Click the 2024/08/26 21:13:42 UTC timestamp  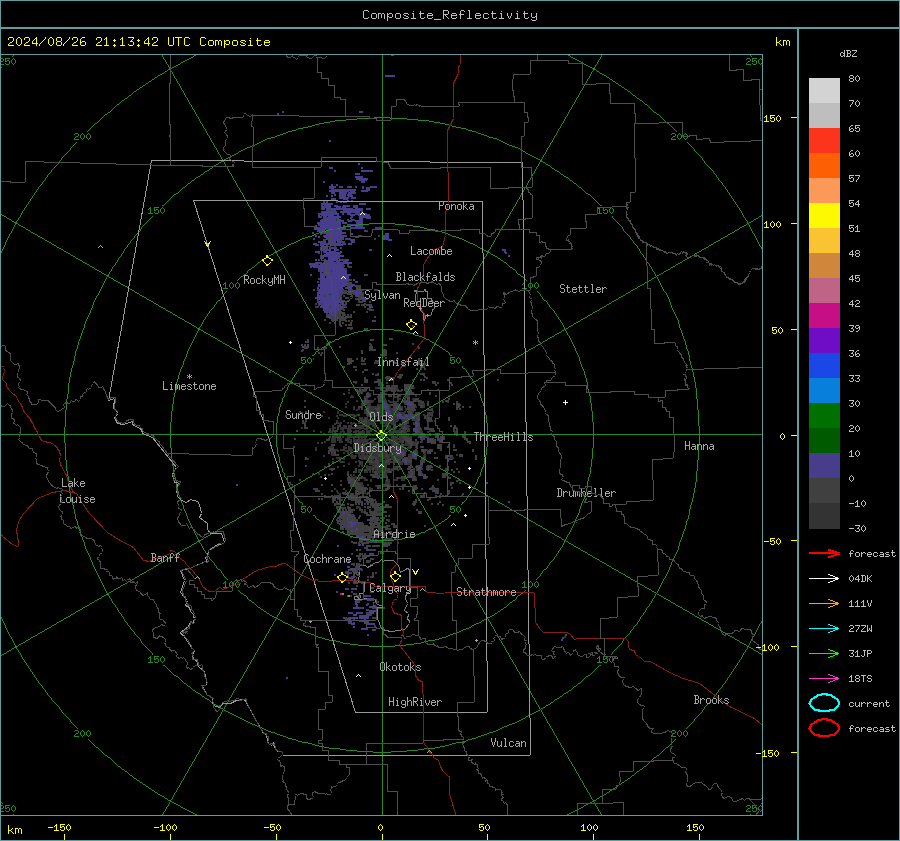coord(98,42)
